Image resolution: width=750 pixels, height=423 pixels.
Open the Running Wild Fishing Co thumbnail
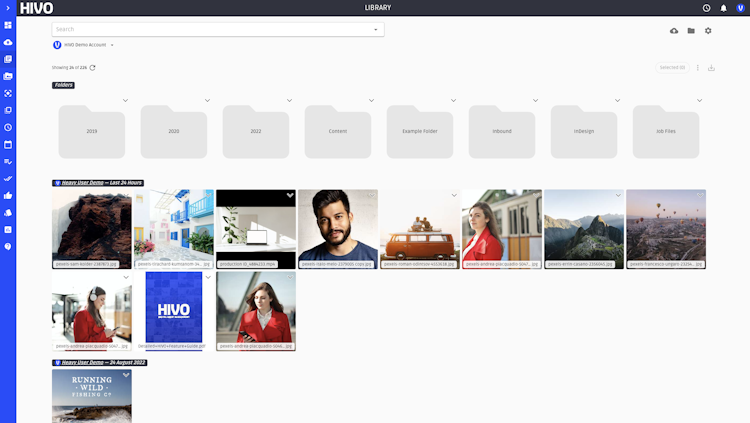(x=92, y=396)
